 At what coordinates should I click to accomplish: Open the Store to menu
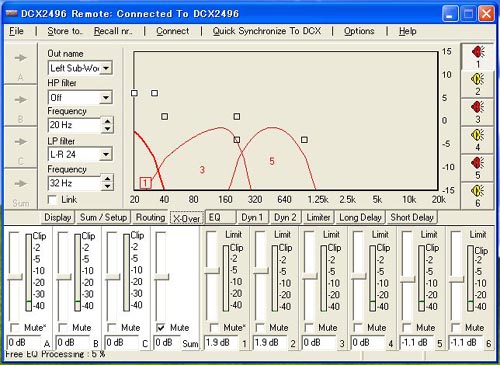tap(65, 31)
